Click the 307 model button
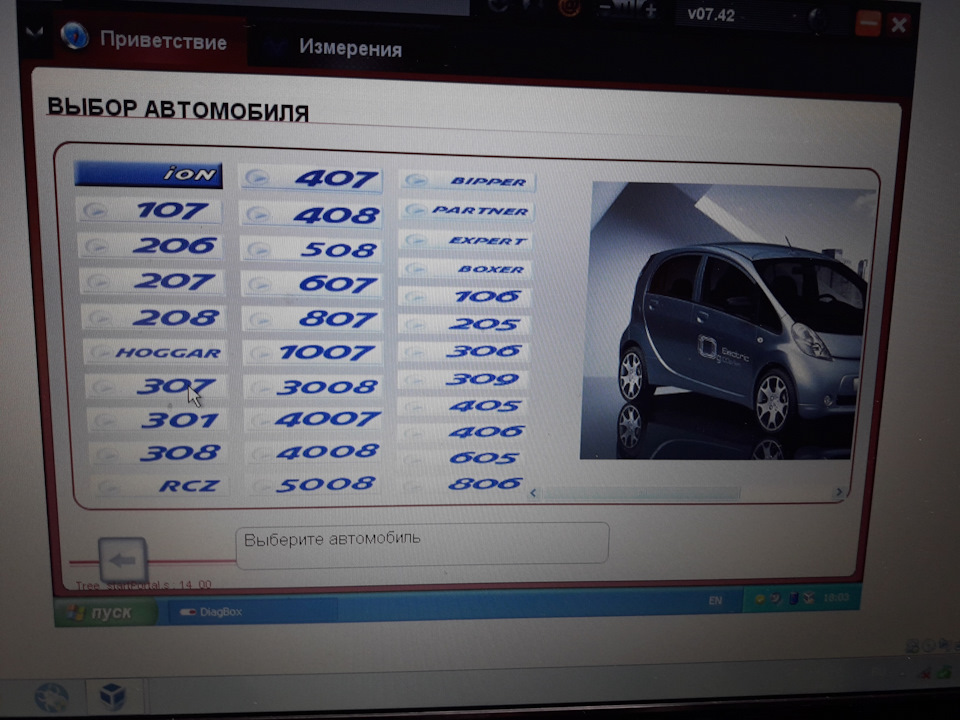 click(x=157, y=386)
